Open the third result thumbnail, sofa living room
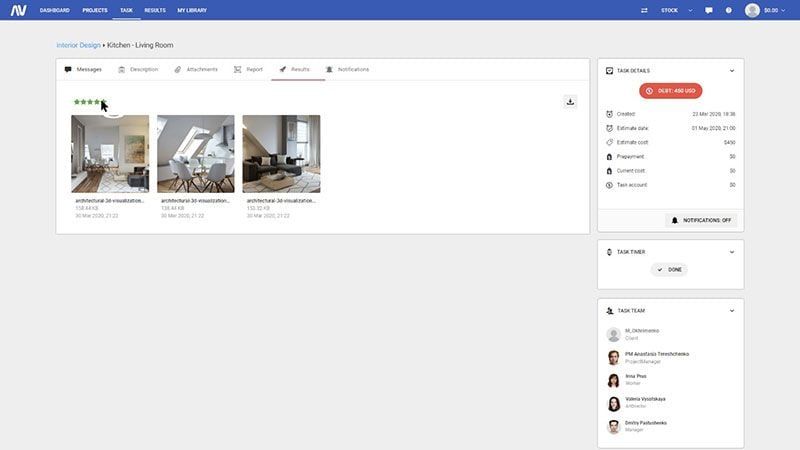 pyautogui.click(x=282, y=154)
